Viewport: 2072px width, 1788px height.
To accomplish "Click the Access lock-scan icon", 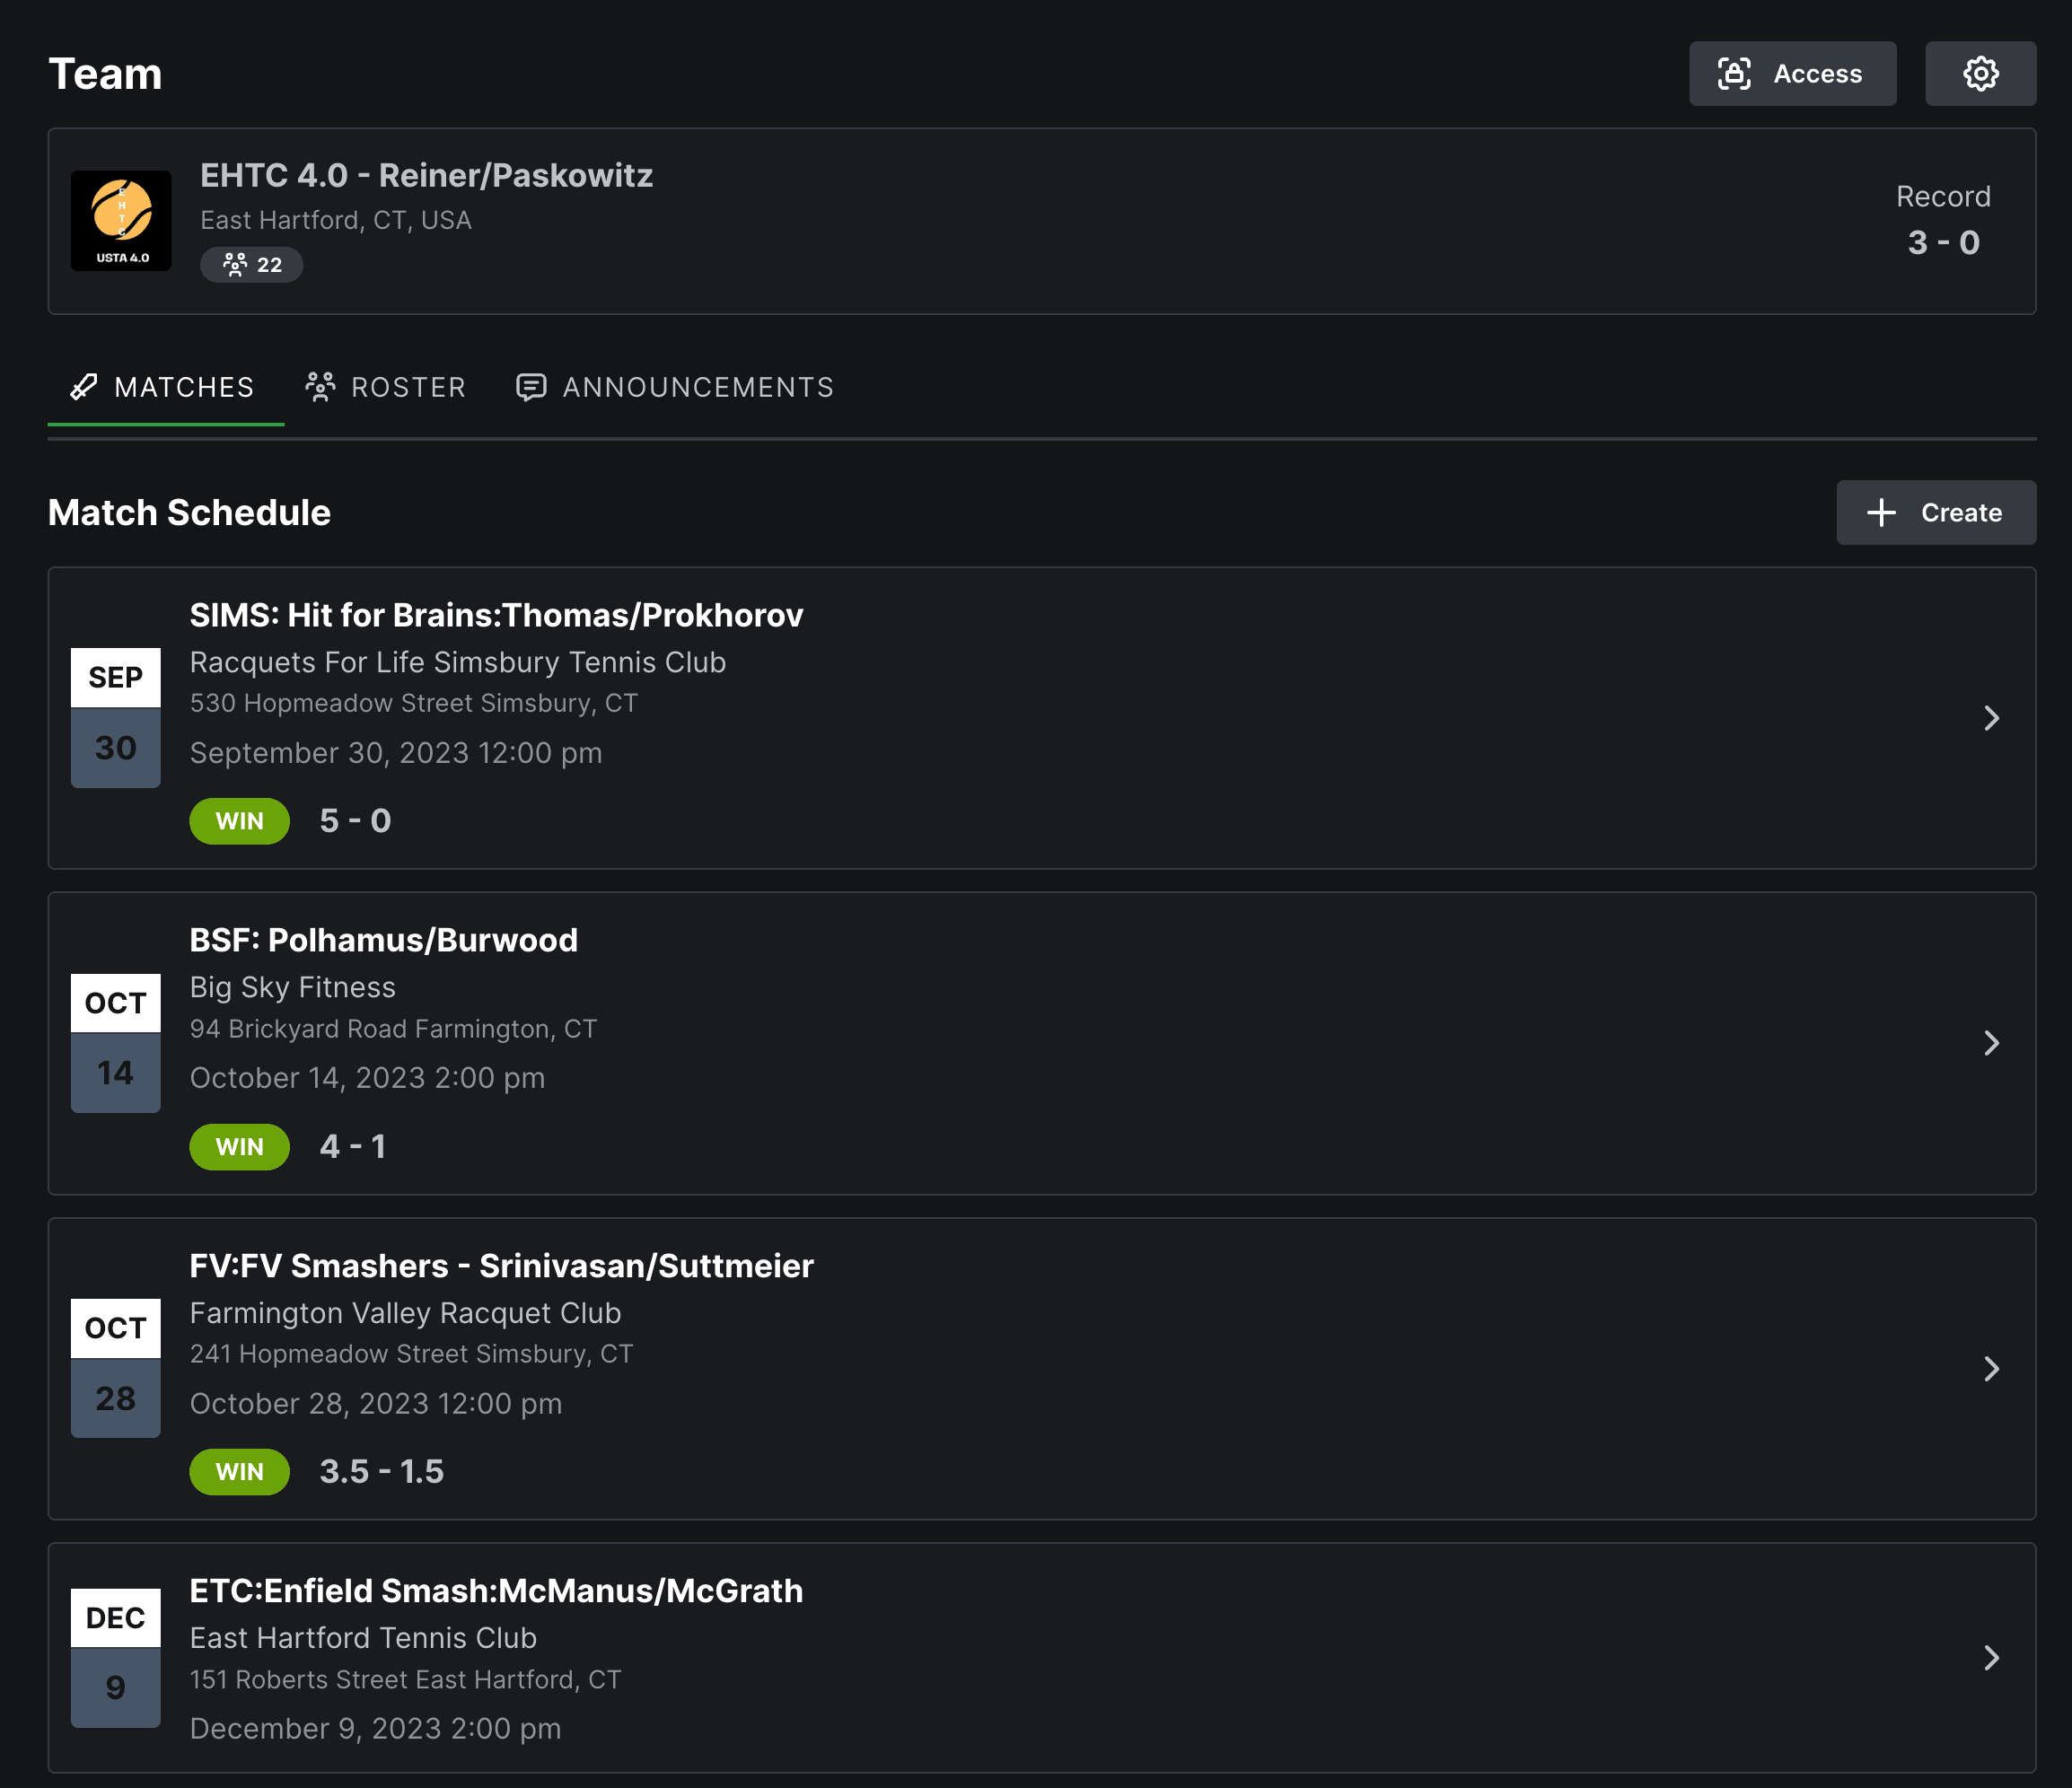I will tap(1734, 74).
